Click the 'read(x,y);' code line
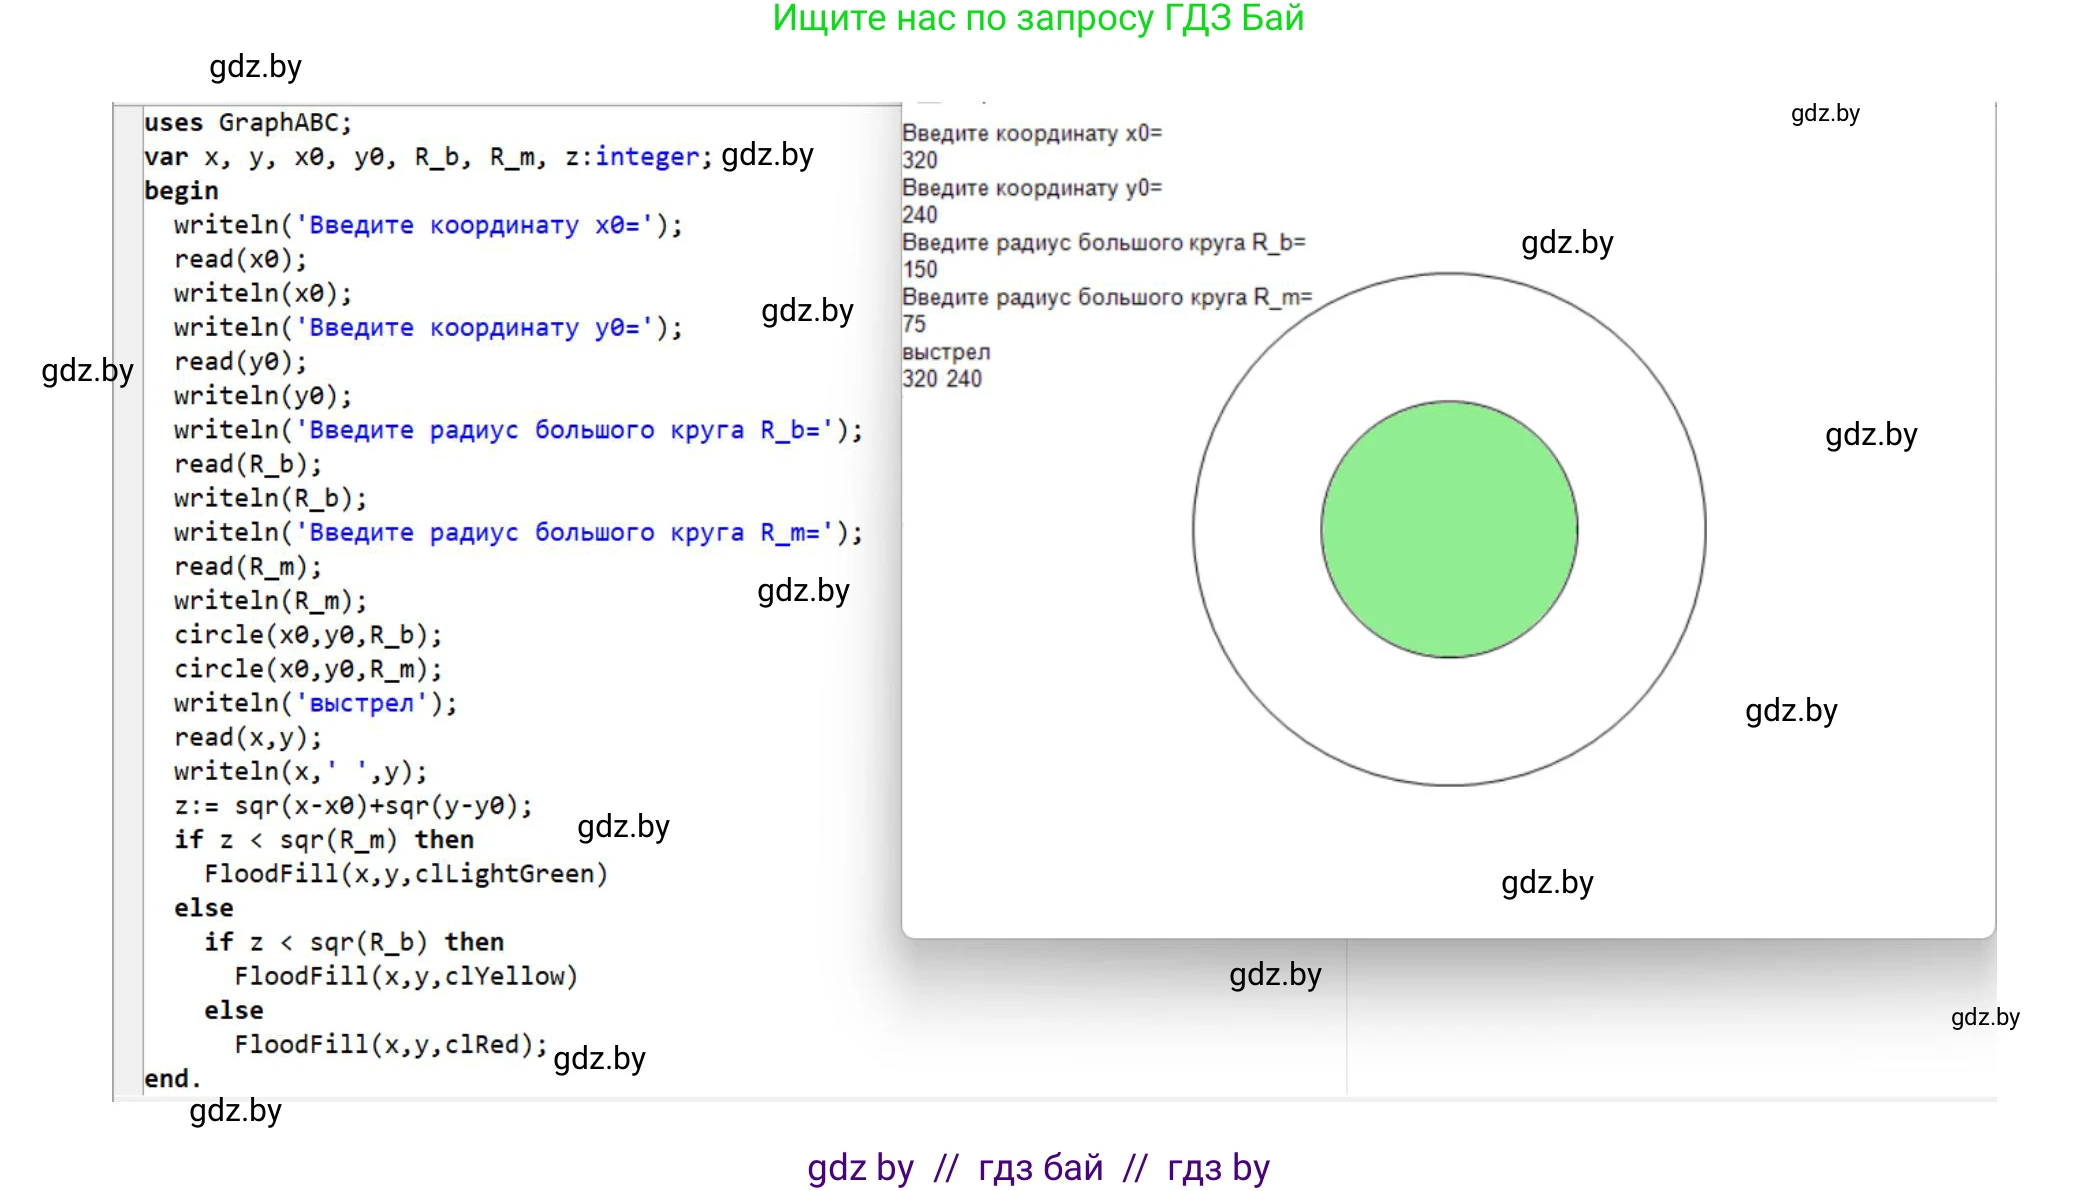Screen dimensions: 2080x1191 tap(248, 738)
